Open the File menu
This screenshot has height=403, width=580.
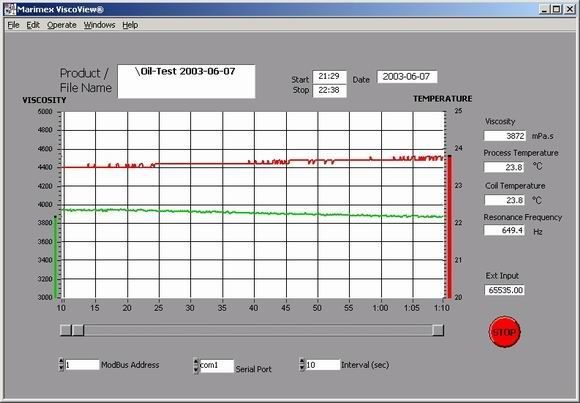click(x=13, y=25)
